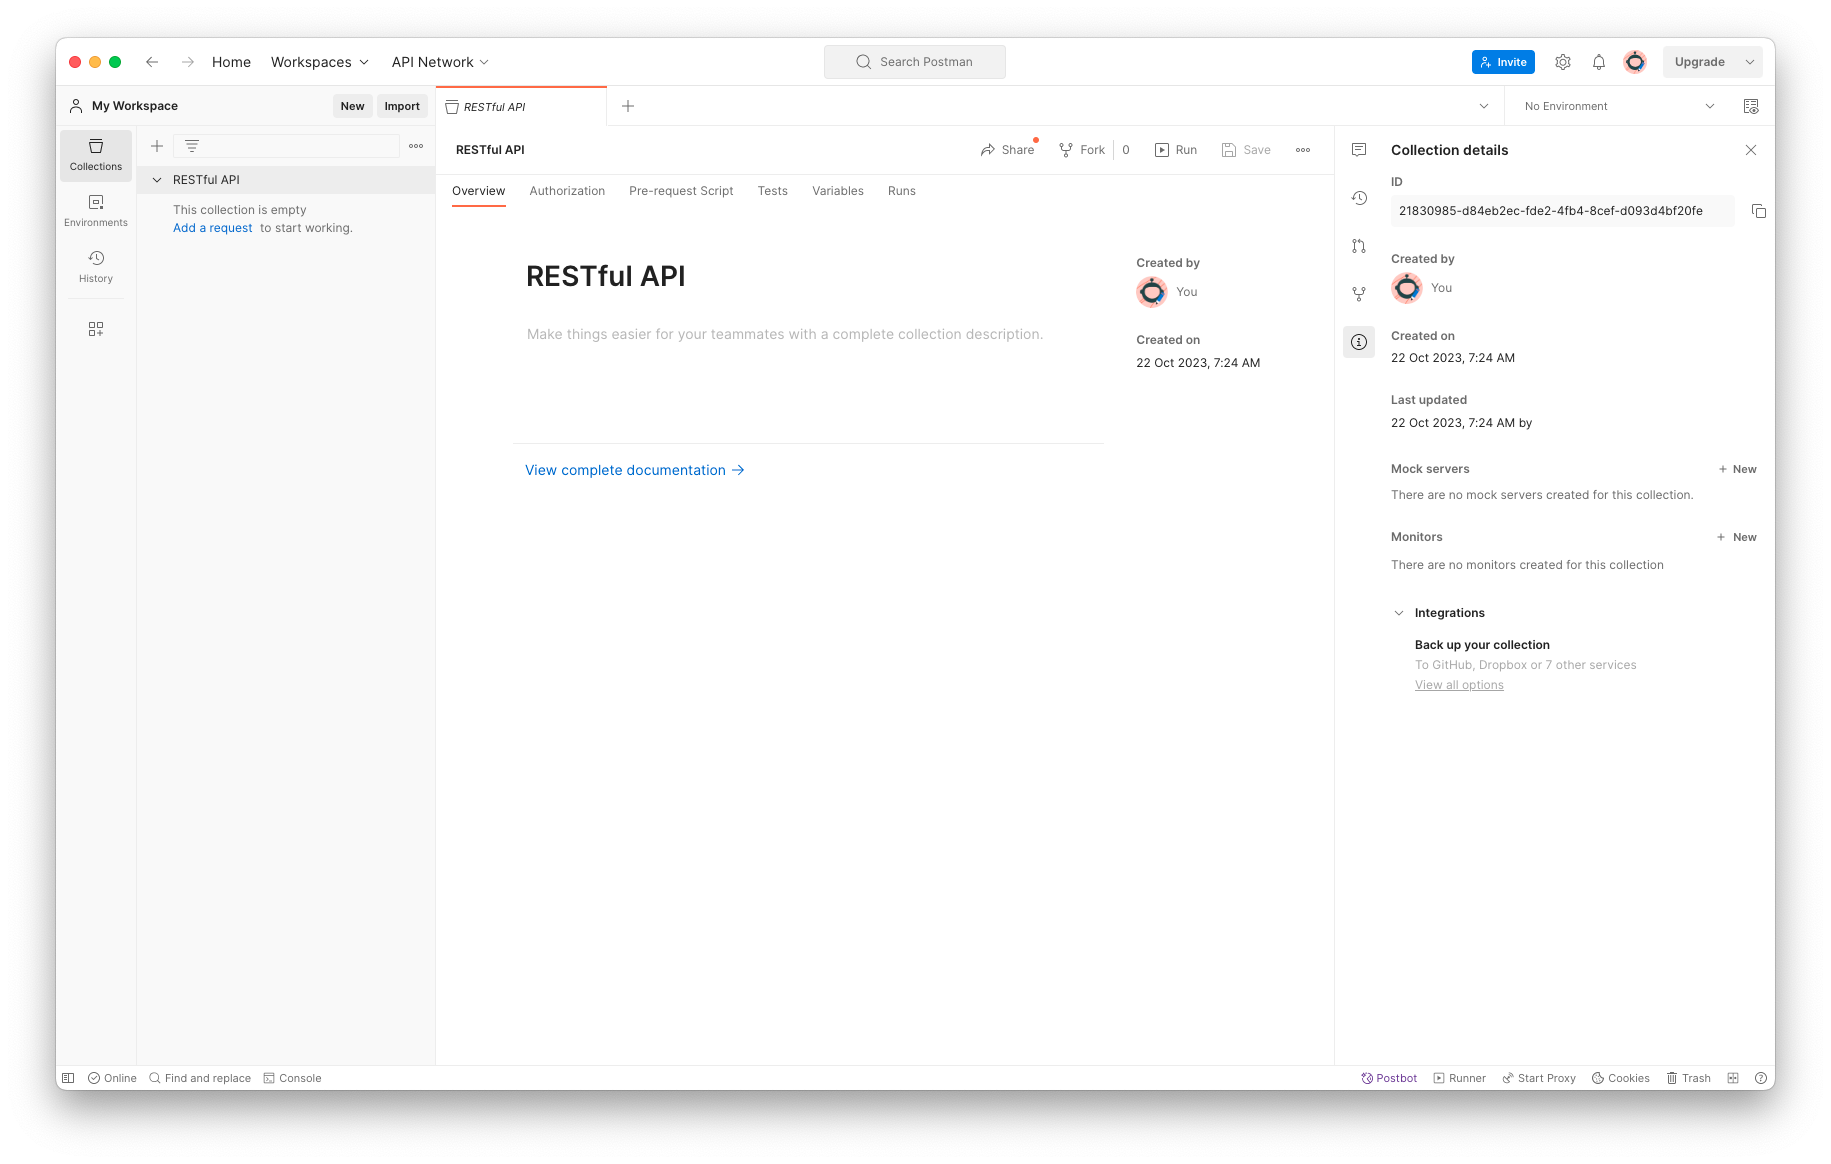Go to Home

231,62
